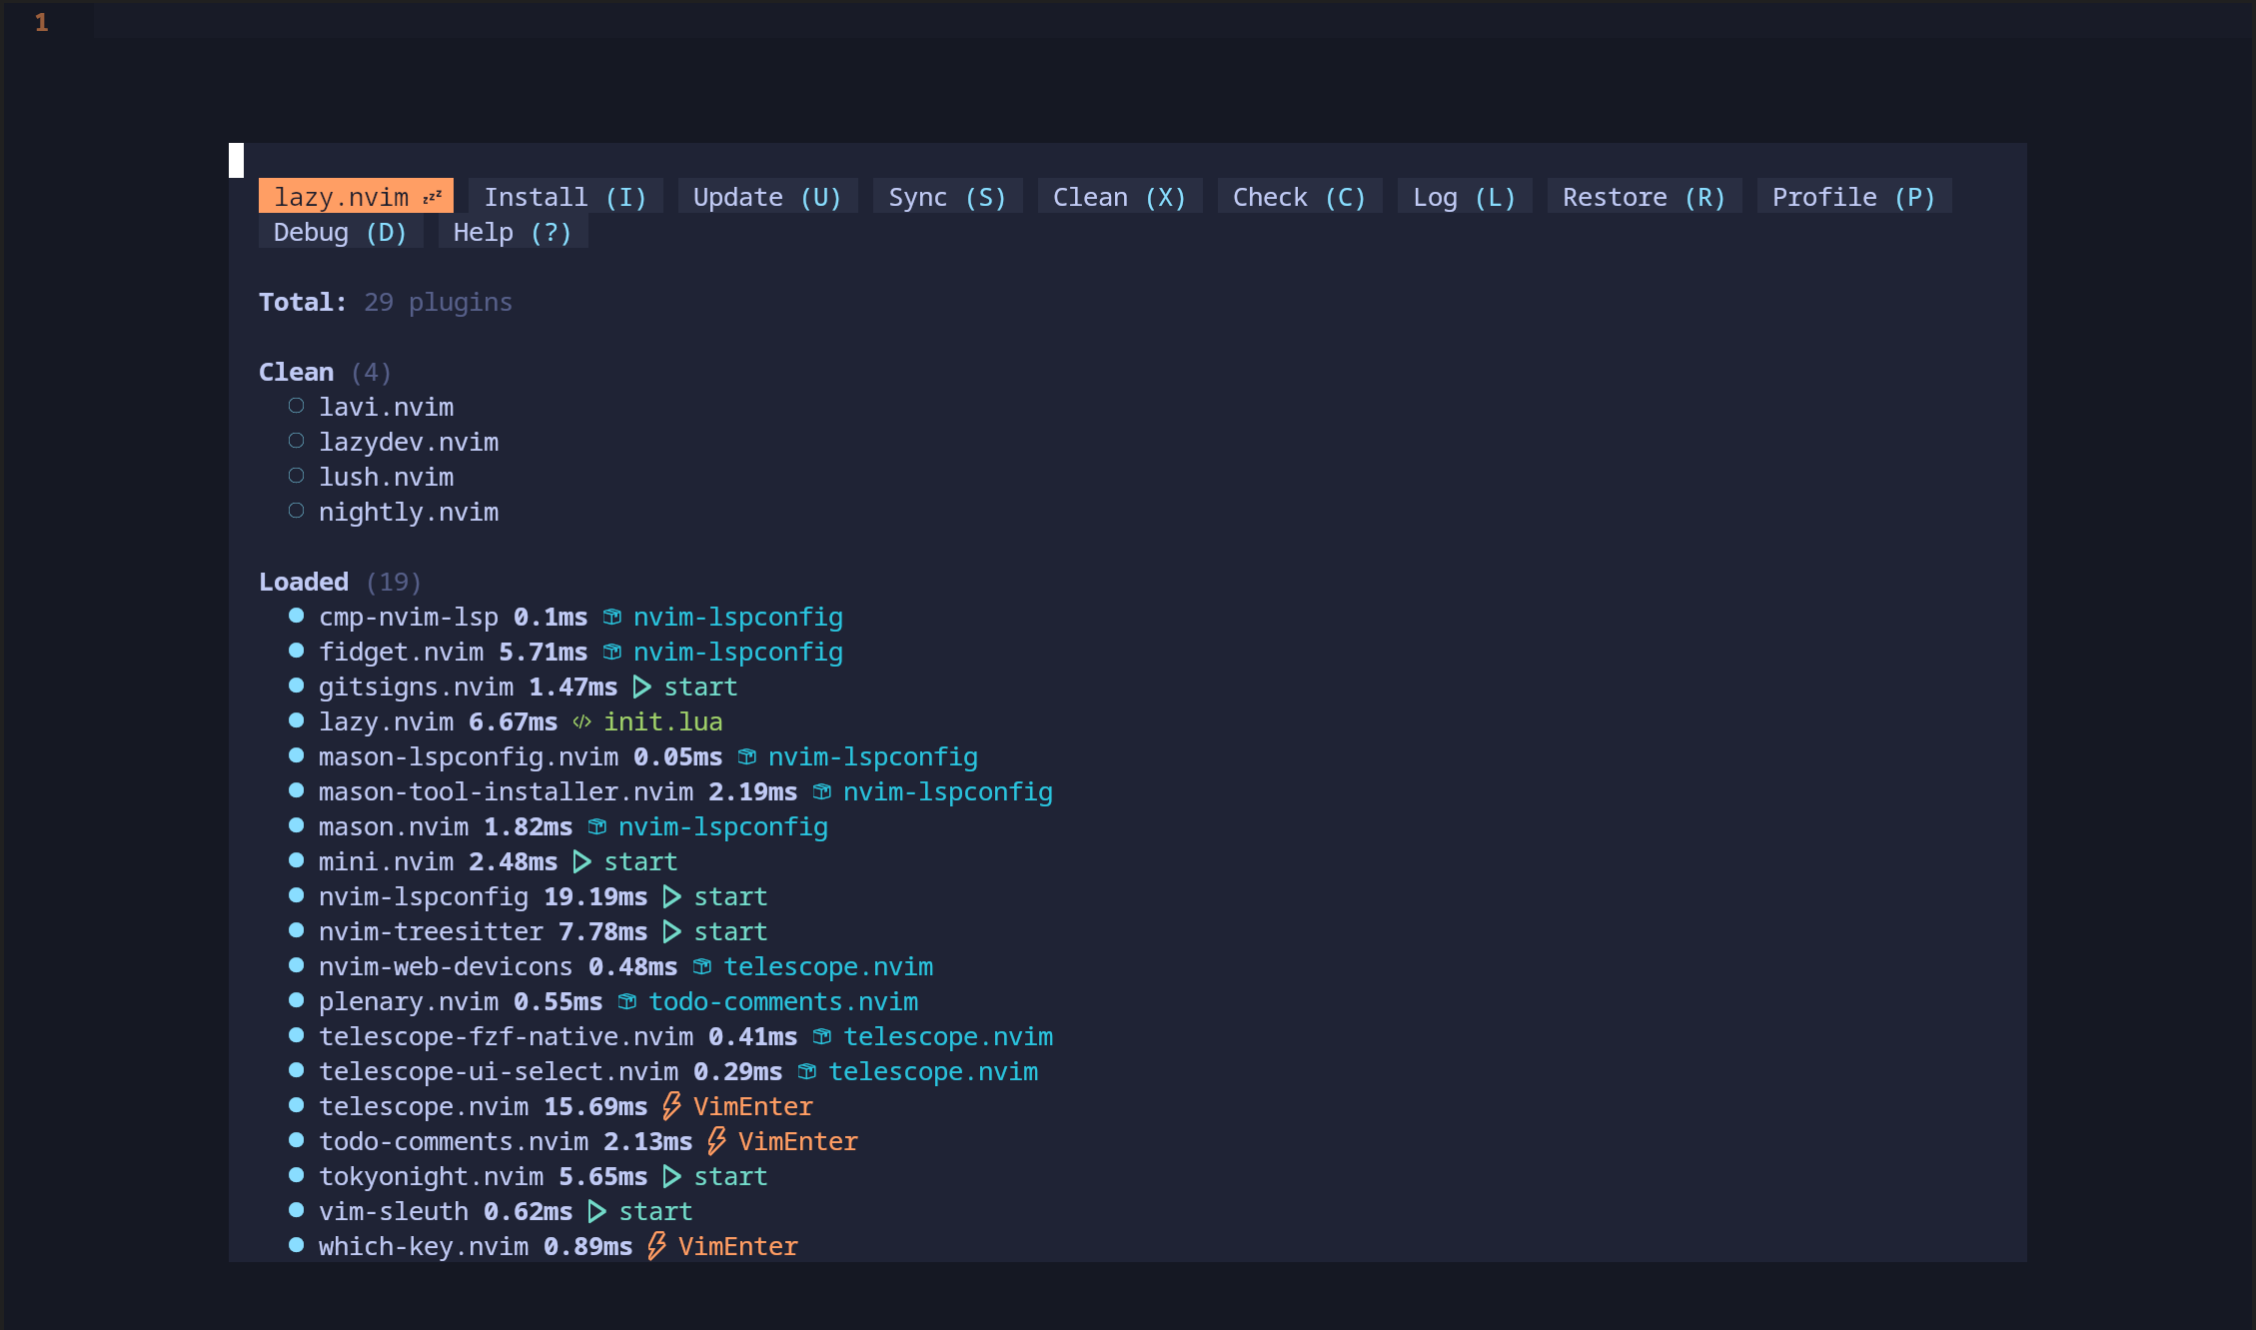Select the Sync (S) tab
2256x1330 pixels.
(x=947, y=197)
